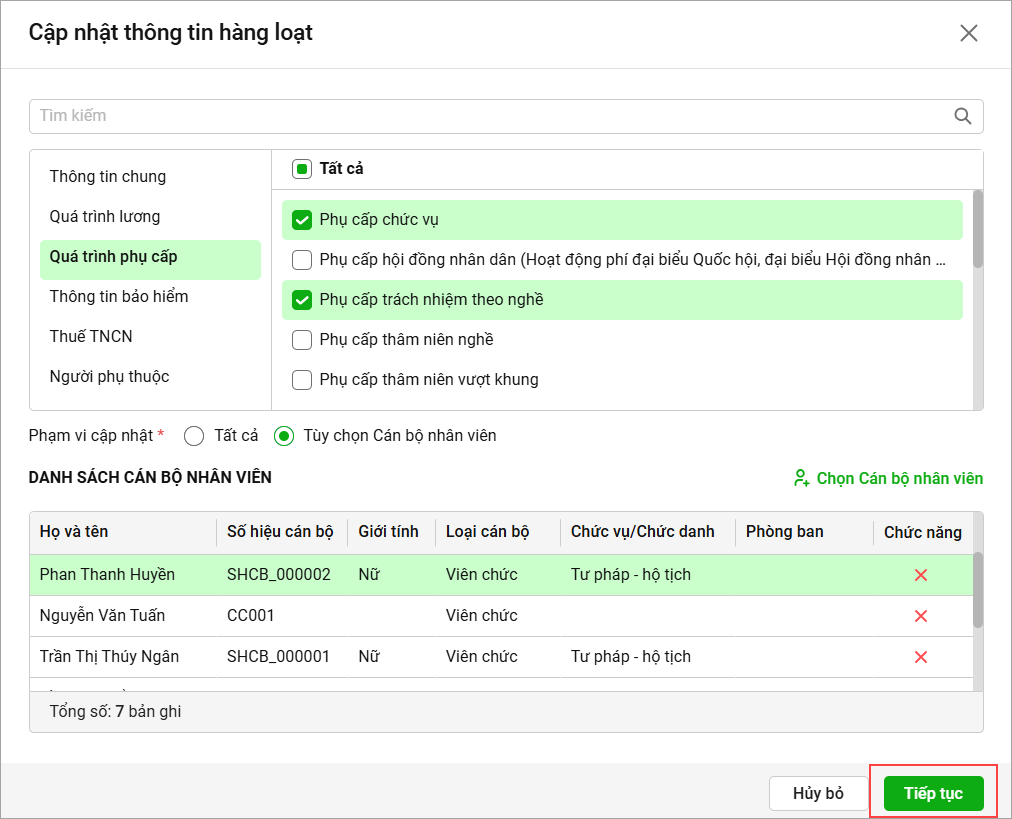Uncheck Phụ cấp chức vụ
1012x819 pixels.
tap(302, 220)
